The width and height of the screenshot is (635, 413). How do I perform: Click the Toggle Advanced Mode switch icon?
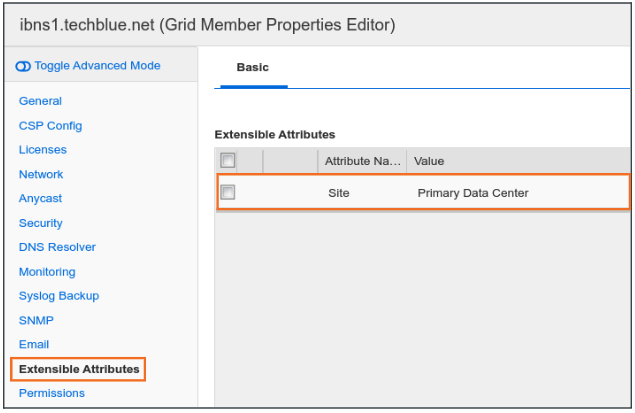tap(24, 66)
